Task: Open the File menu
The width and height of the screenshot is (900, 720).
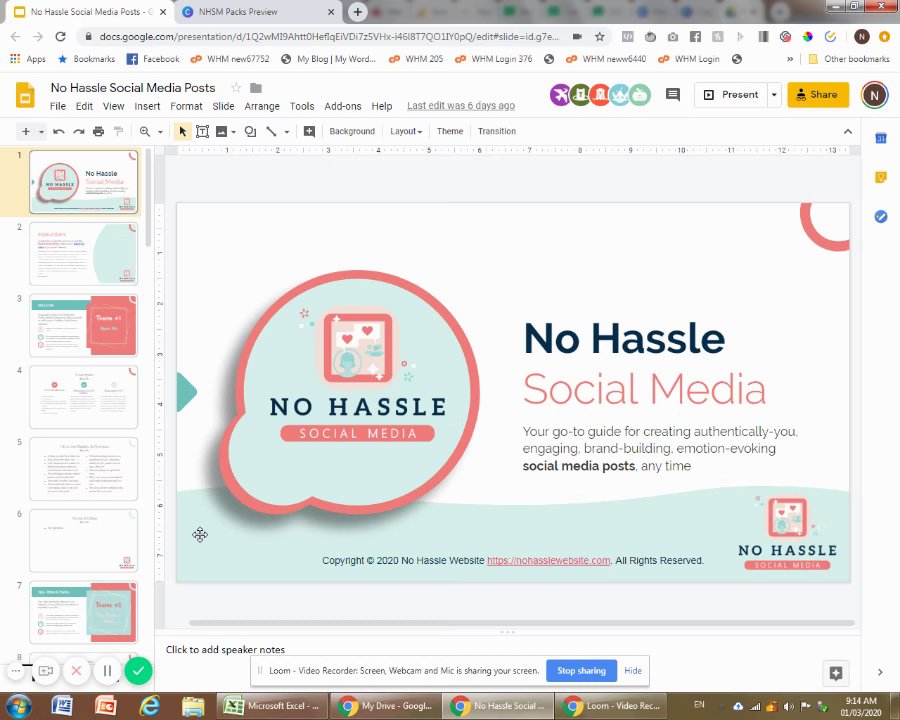Action: 57,106
